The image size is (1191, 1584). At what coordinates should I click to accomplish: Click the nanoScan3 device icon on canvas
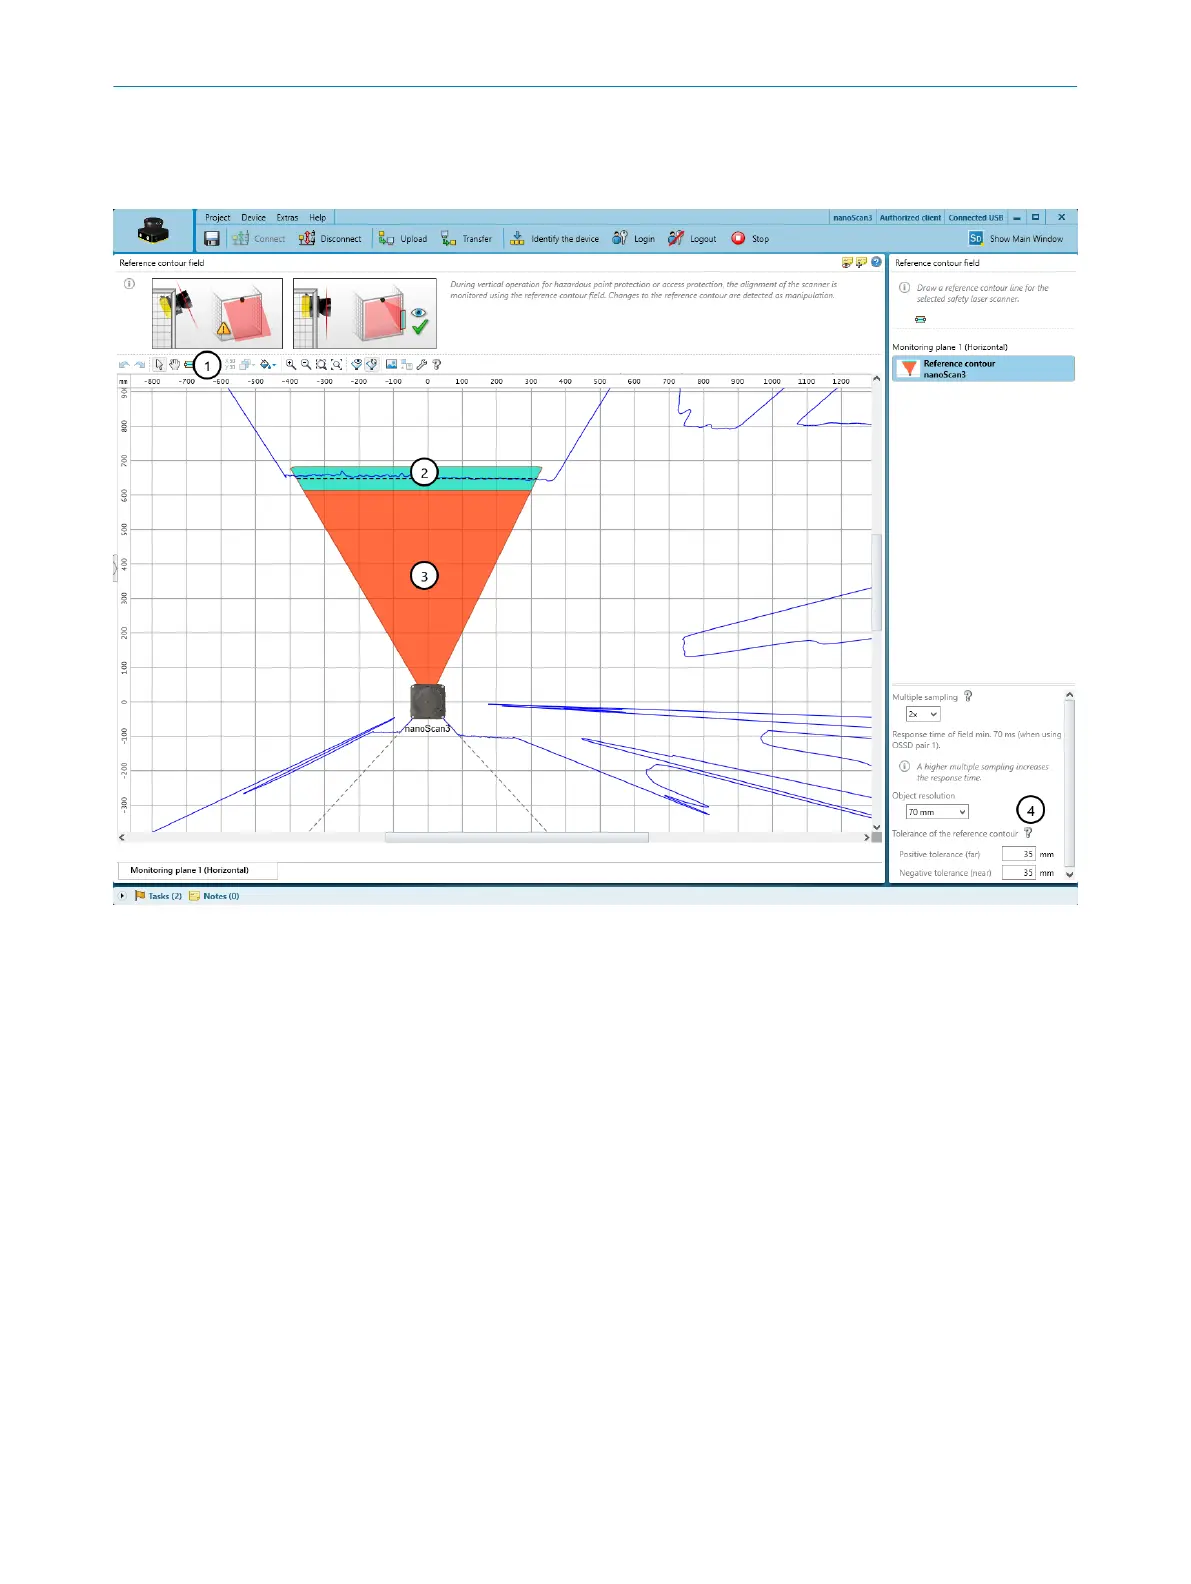point(428,702)
